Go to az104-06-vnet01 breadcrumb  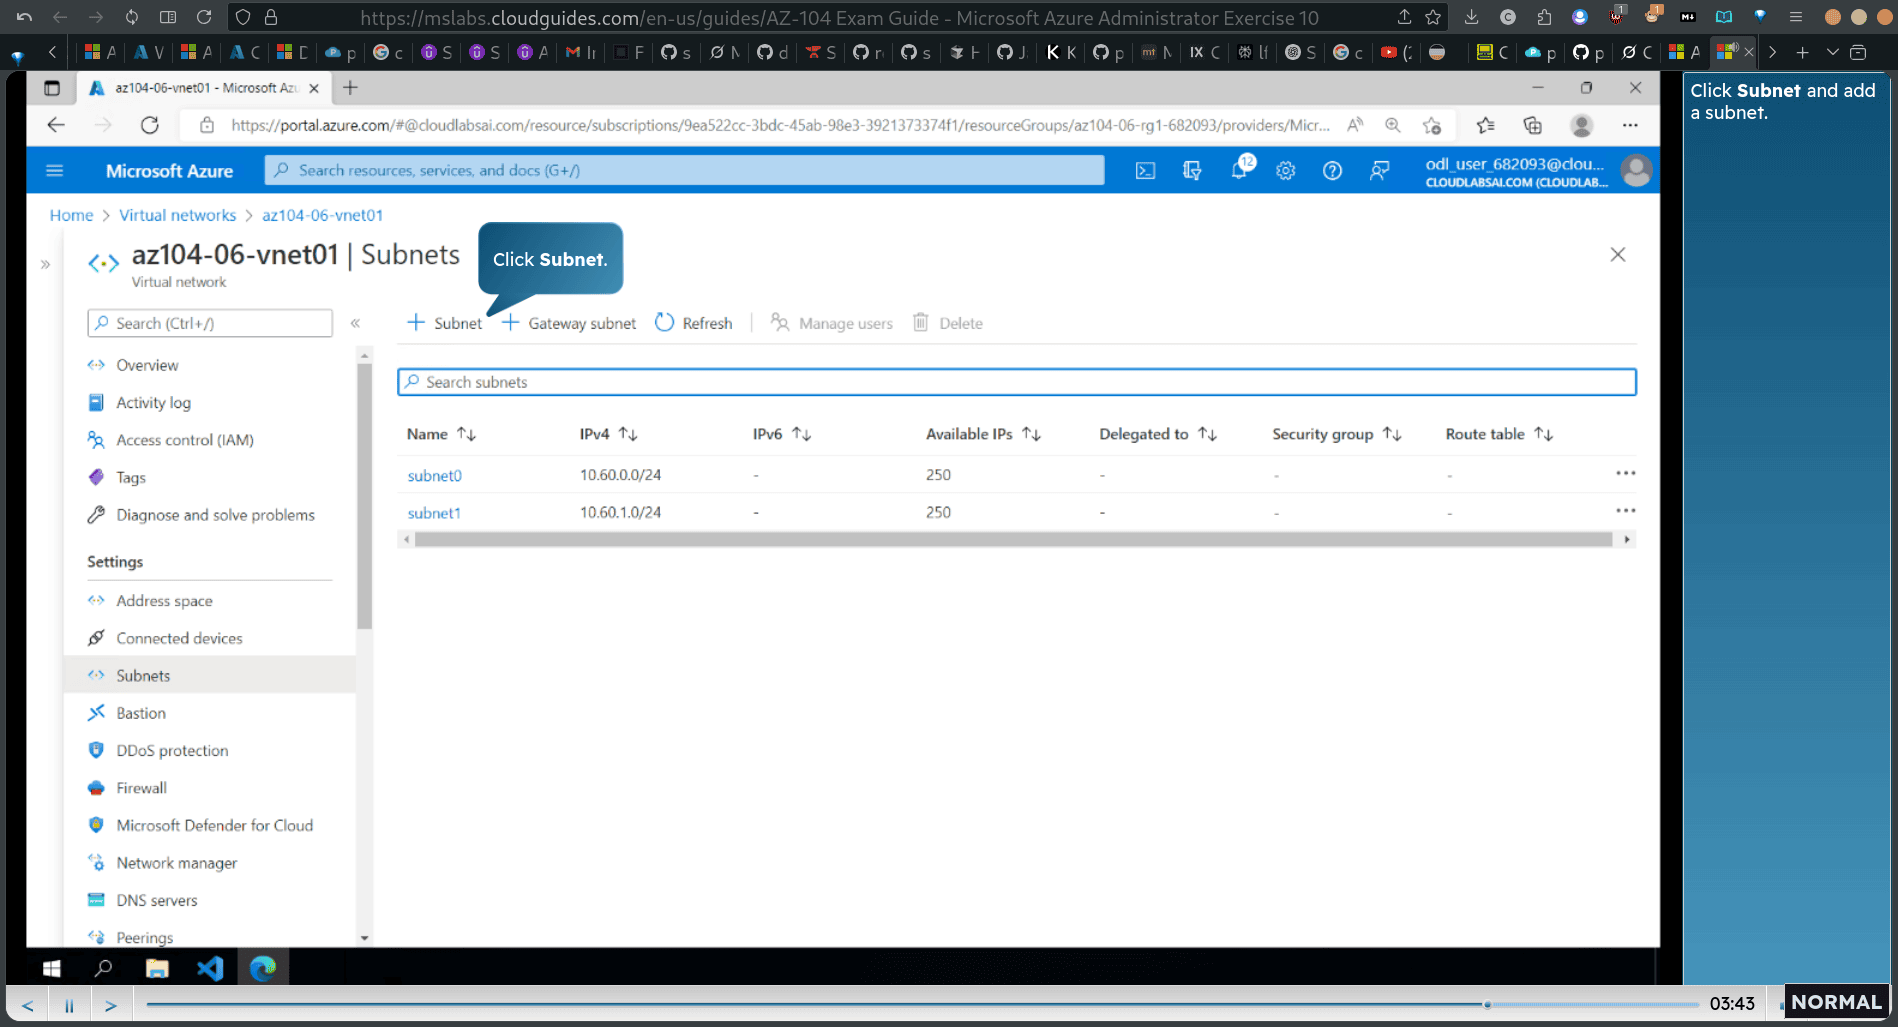click(x=322, y=215)
